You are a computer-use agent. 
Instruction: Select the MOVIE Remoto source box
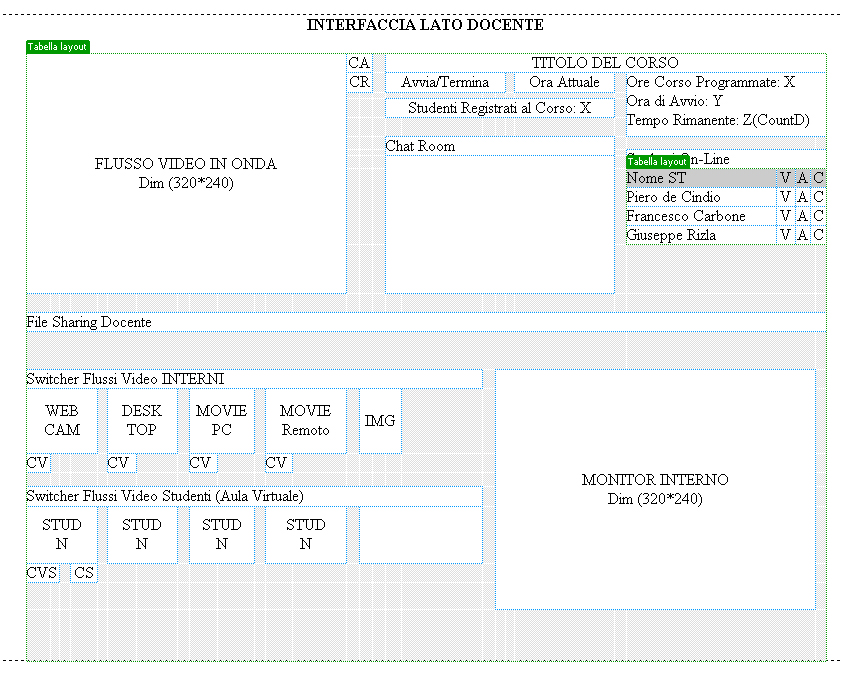[x=305, y=421]
